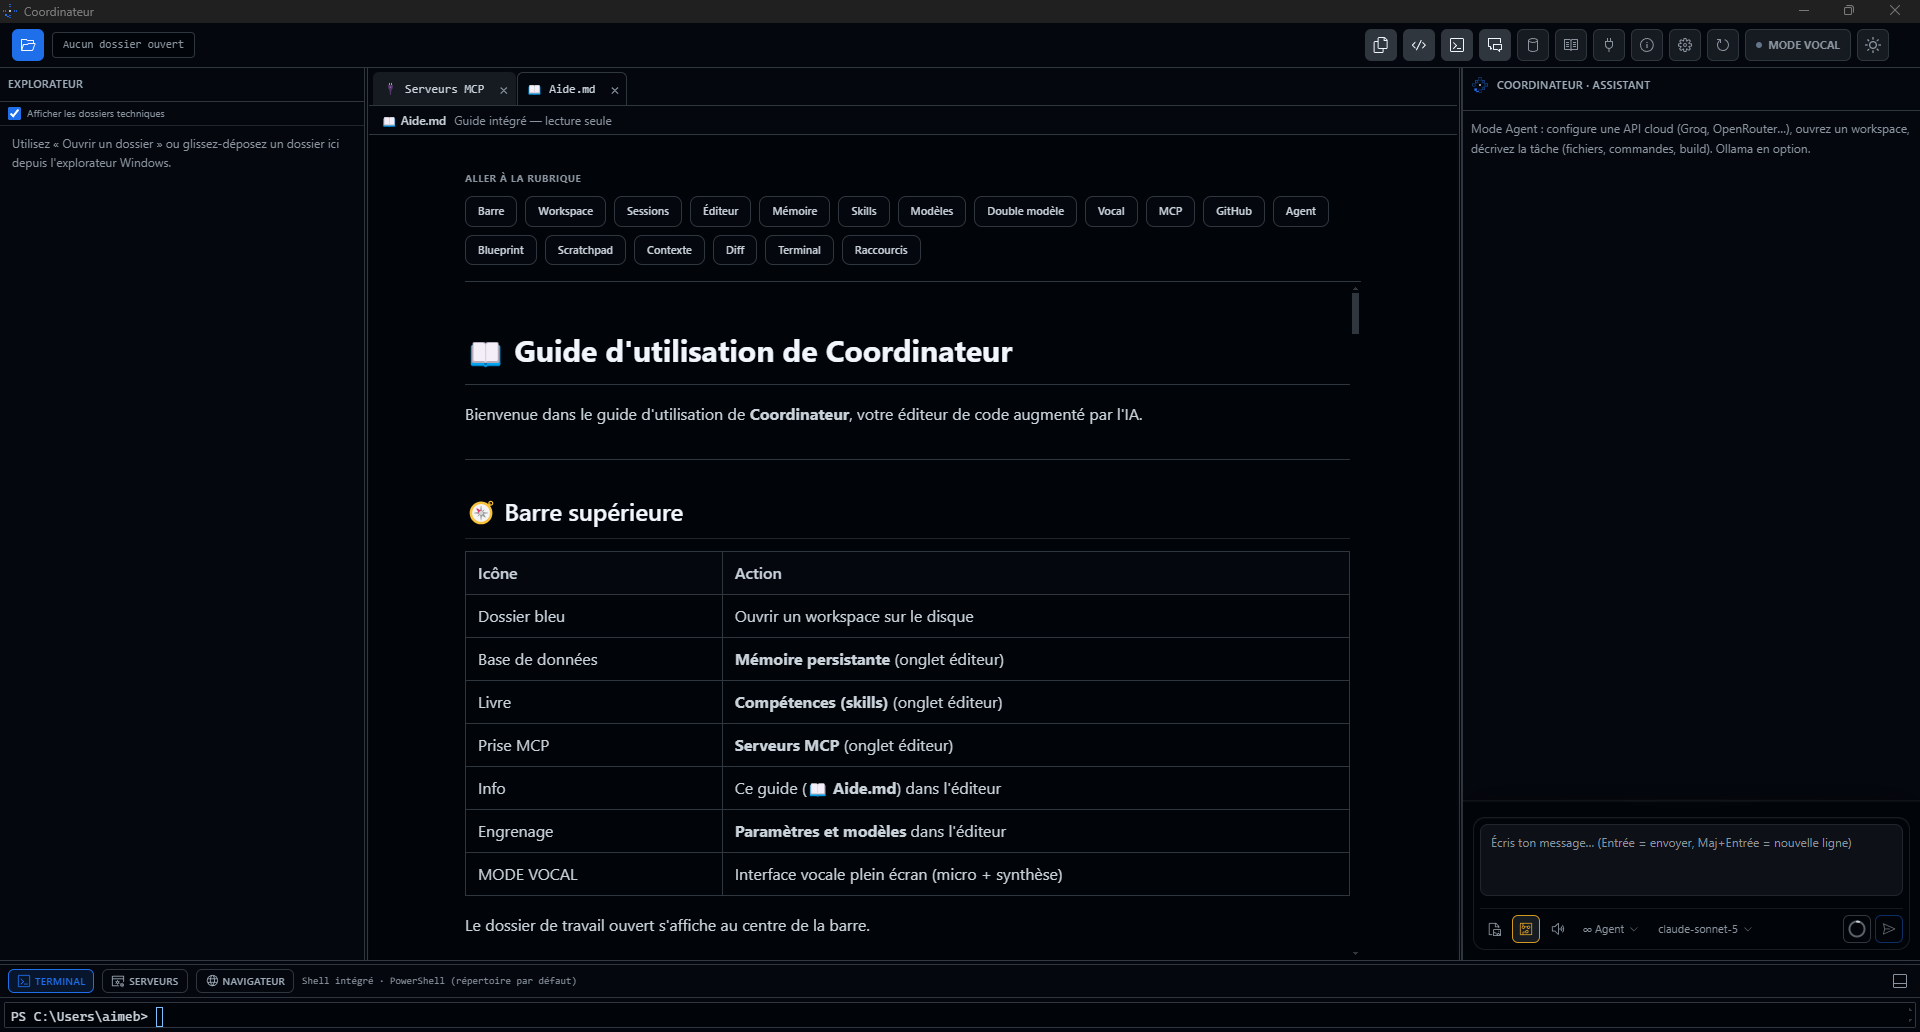Click the 'Compétences (skills)' table cell

point(1036,702)
